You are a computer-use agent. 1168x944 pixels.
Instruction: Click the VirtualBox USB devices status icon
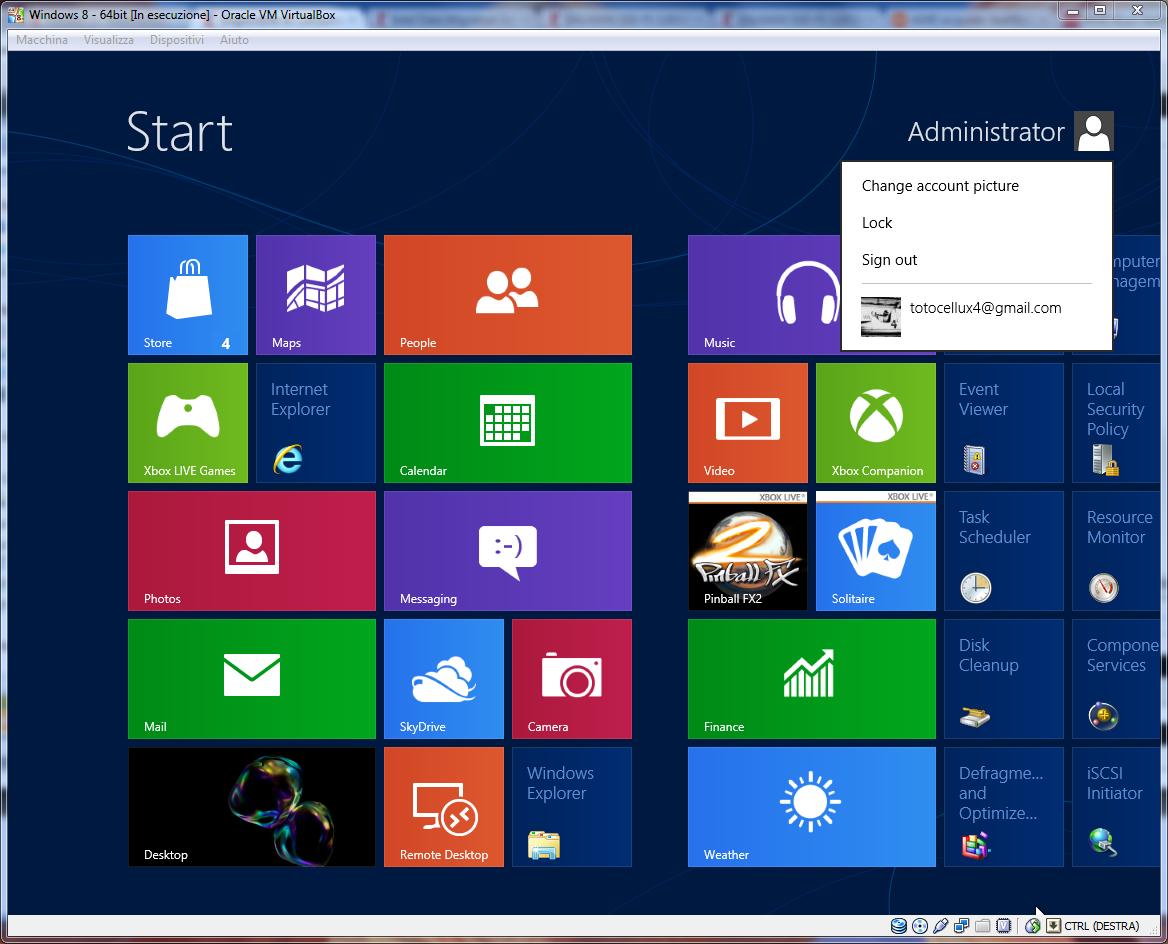[941, 926]
